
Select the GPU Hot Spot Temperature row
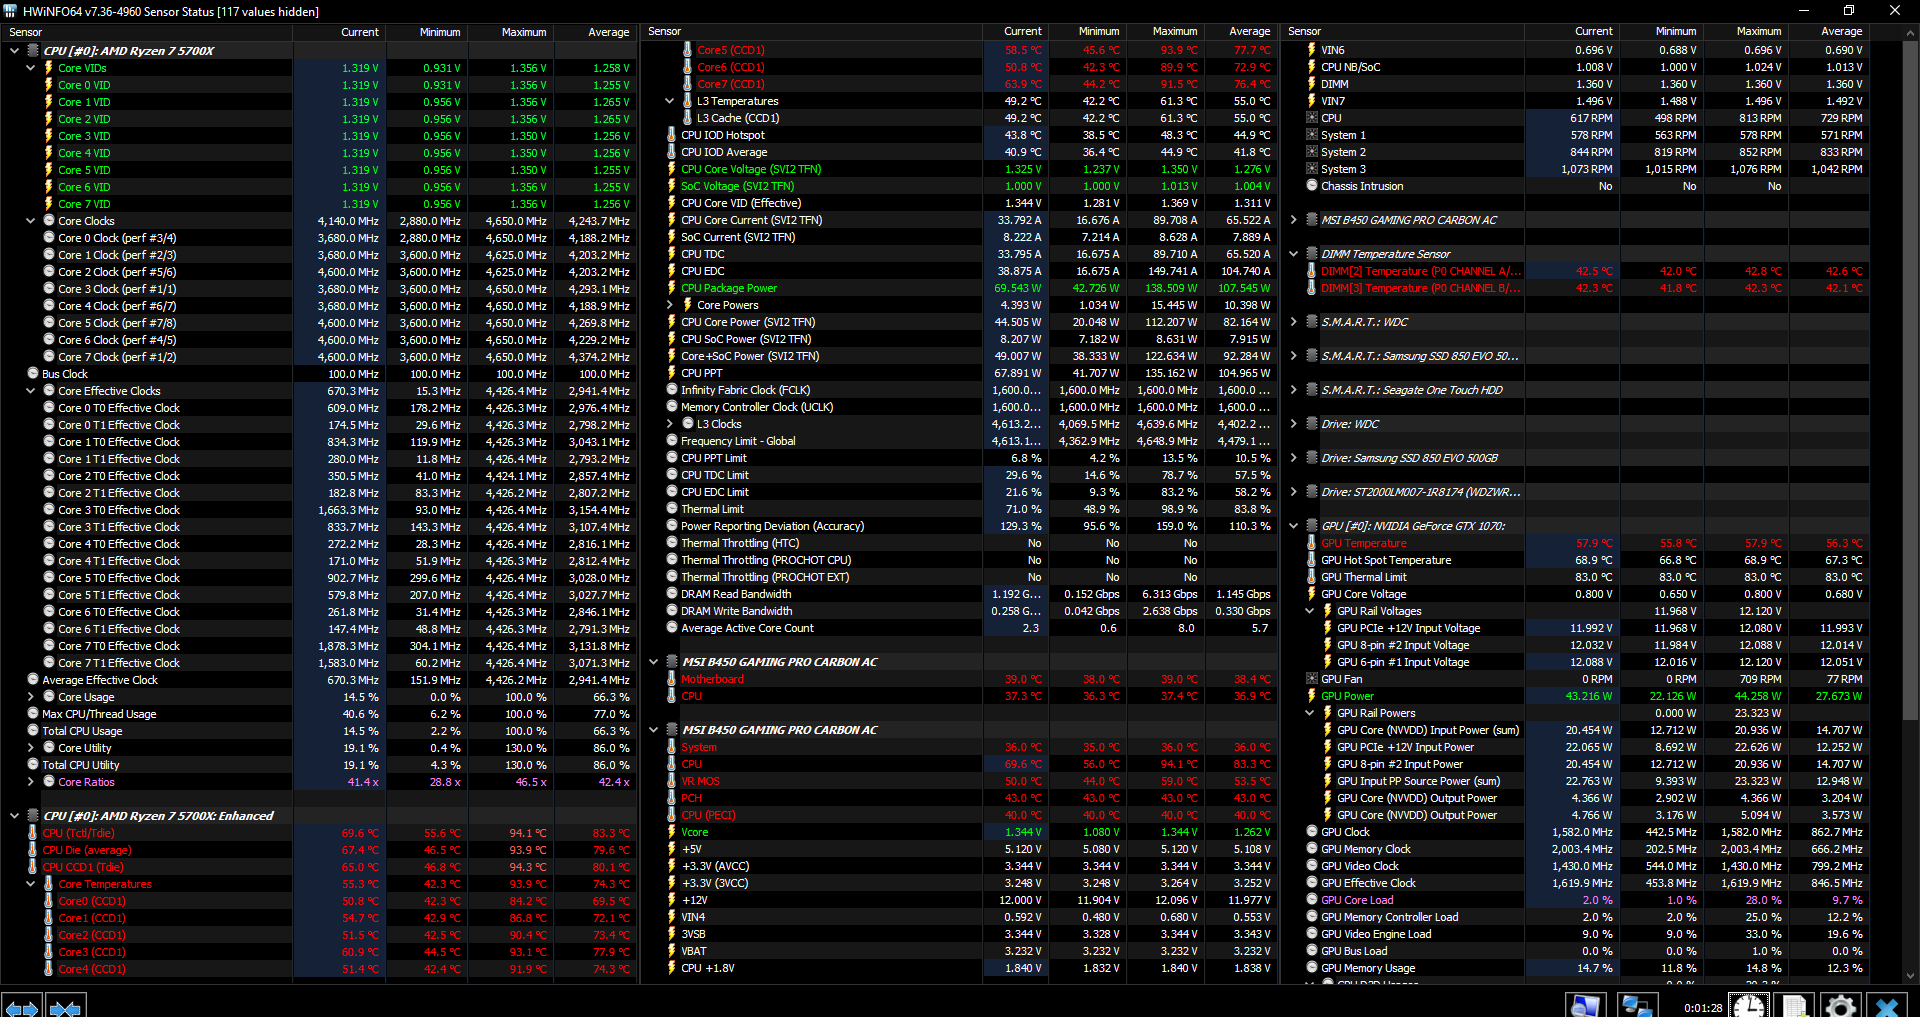1586,560
